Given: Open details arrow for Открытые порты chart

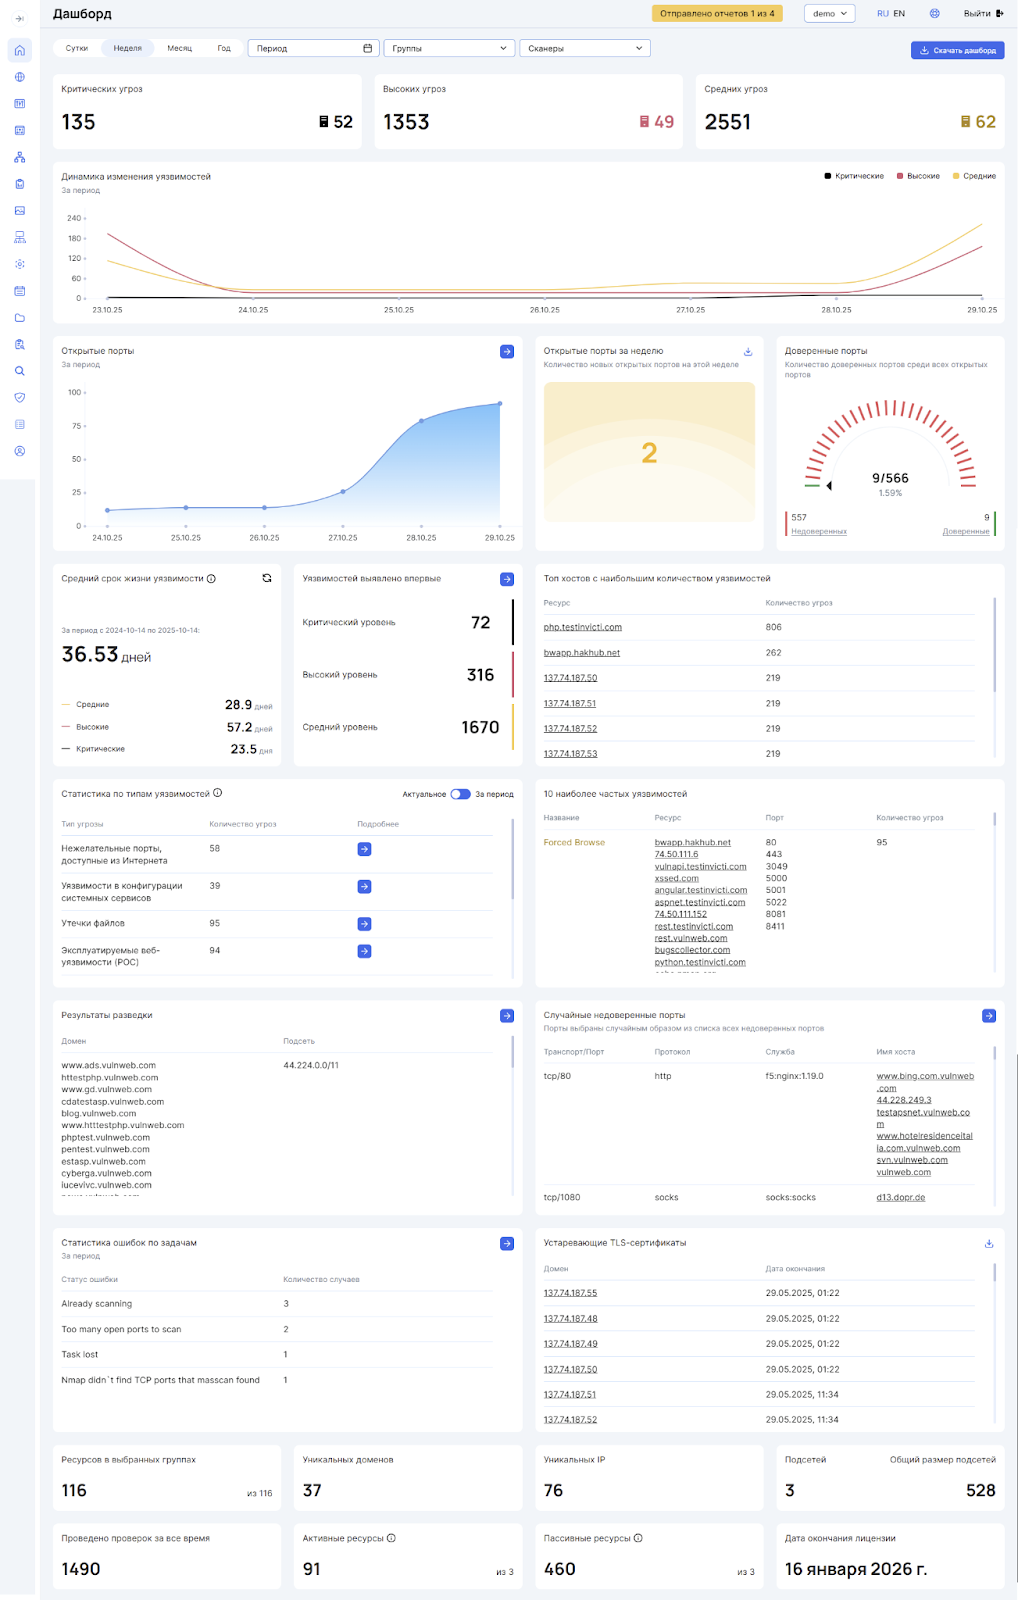Looking at the screenshot, I should pos(506,351).
